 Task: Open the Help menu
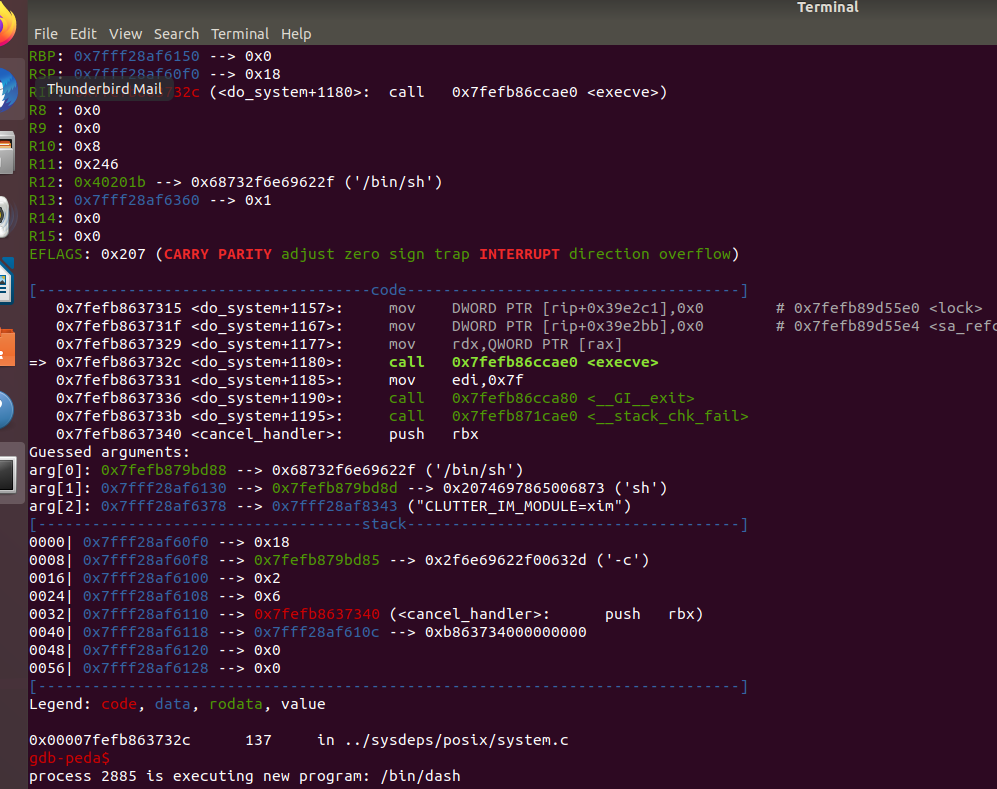tap(296, 34)
